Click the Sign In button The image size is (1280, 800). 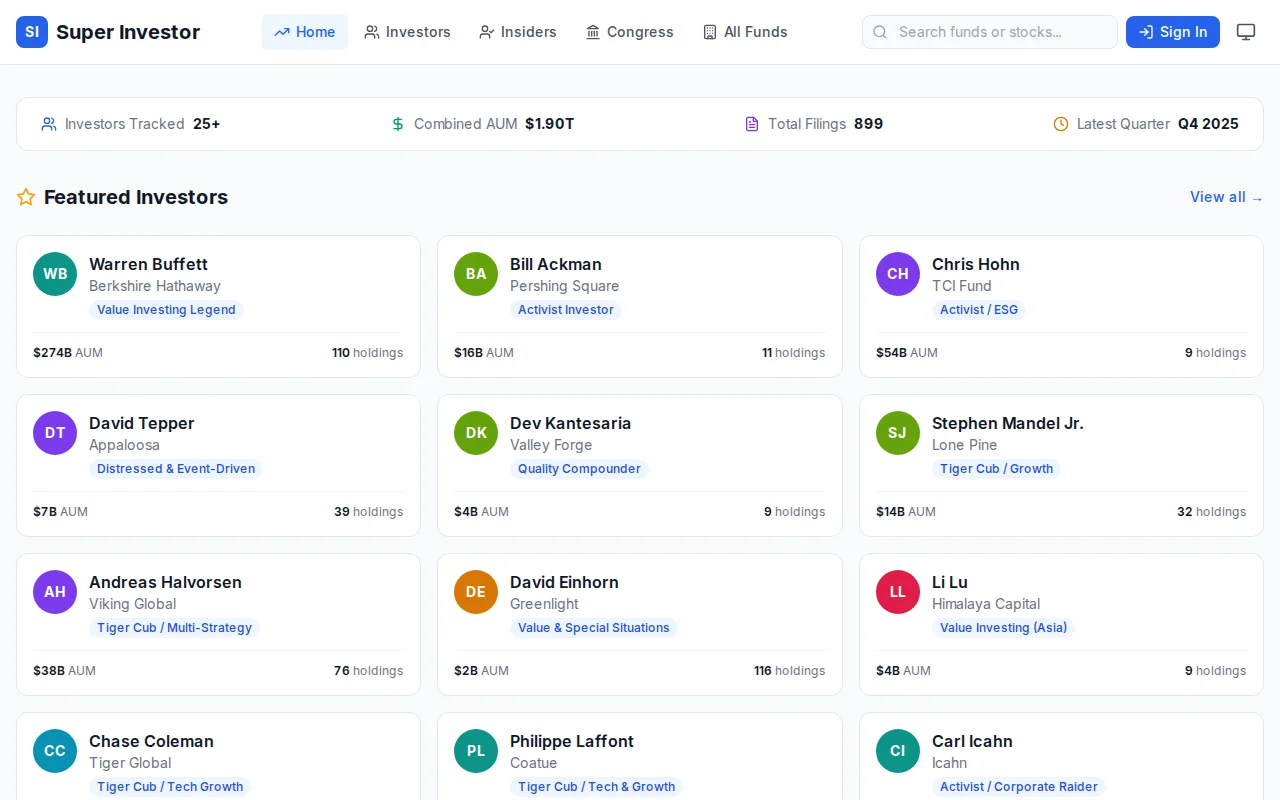[x=1173, y=32]
